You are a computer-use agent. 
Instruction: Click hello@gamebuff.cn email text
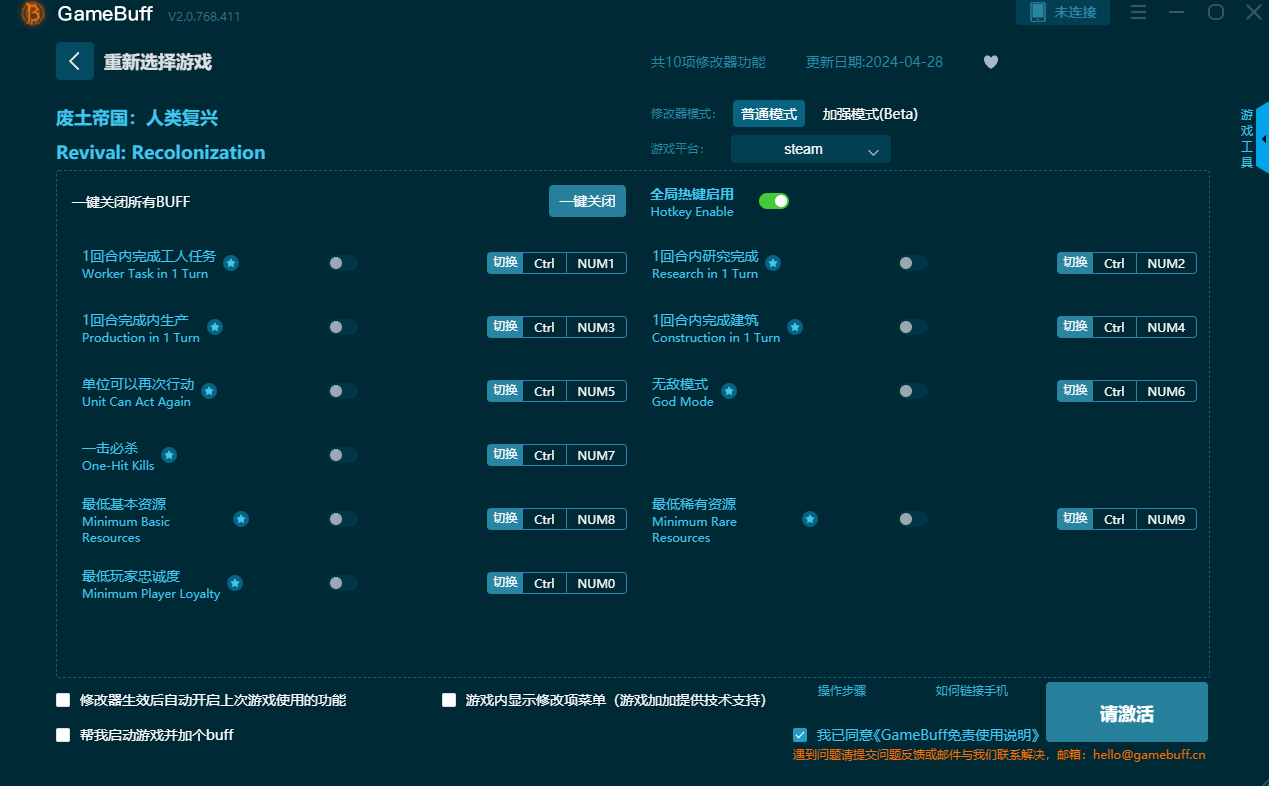pos(1149,755)
